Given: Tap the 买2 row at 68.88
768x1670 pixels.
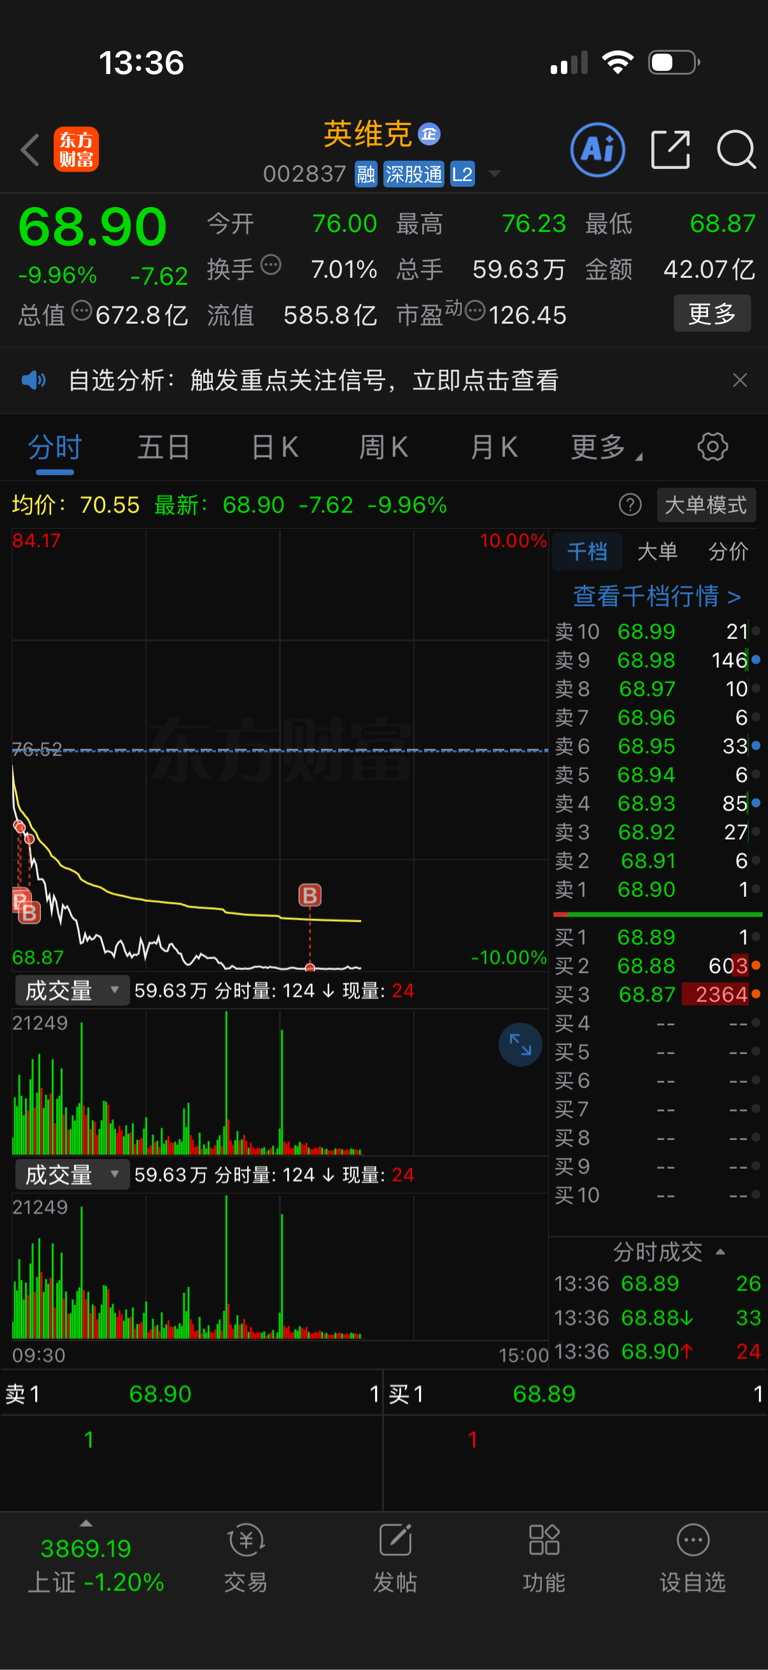Looking at the screenshot, I should (658, 966).
